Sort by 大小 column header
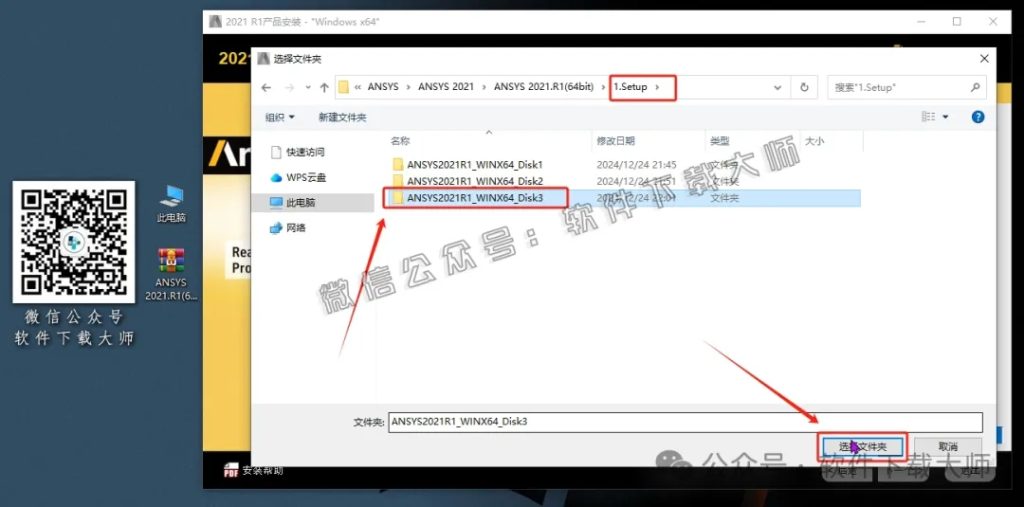Screen dimensions: 1024x507 click(x=814, y=140)
